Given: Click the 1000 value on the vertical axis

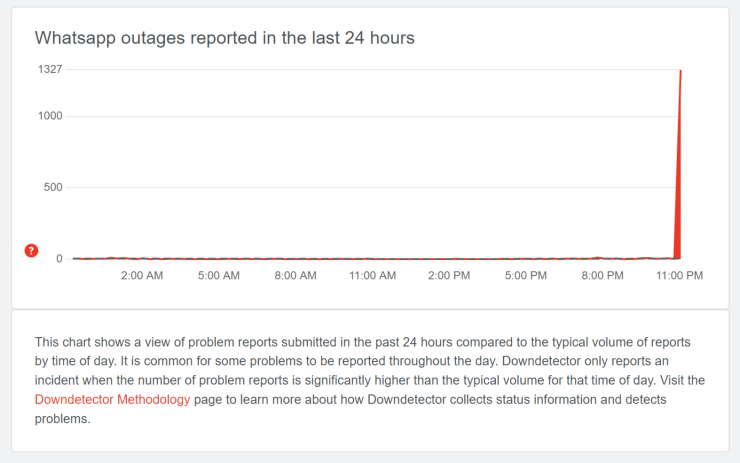Looking at the screenshot, I should 50,116.
